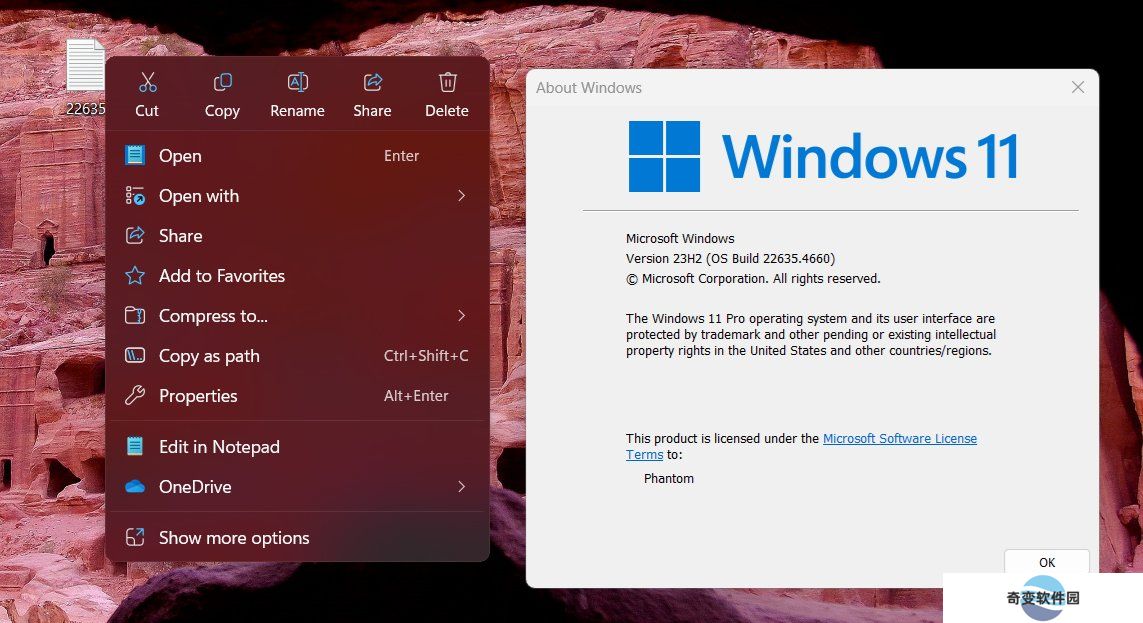Click the Delete trash can icon

(448, 82)
